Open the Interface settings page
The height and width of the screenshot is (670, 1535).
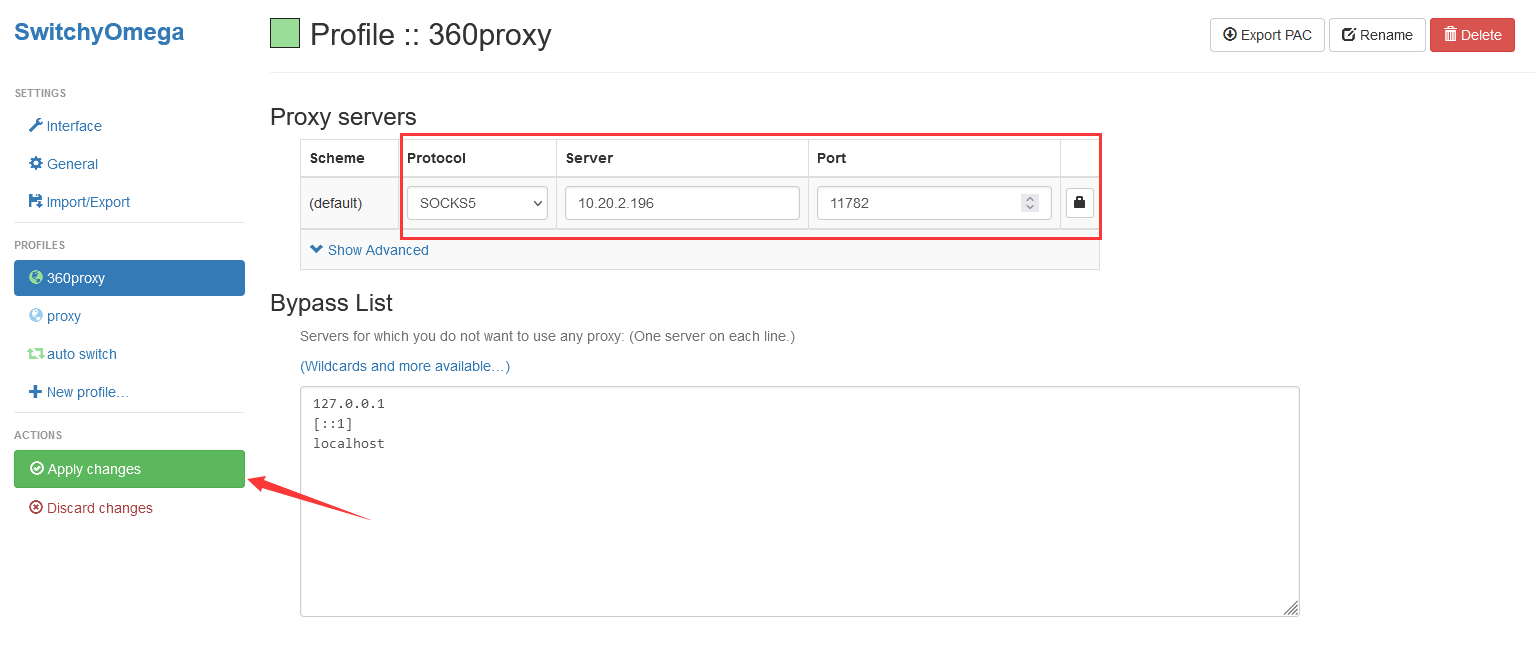point(65,126)
